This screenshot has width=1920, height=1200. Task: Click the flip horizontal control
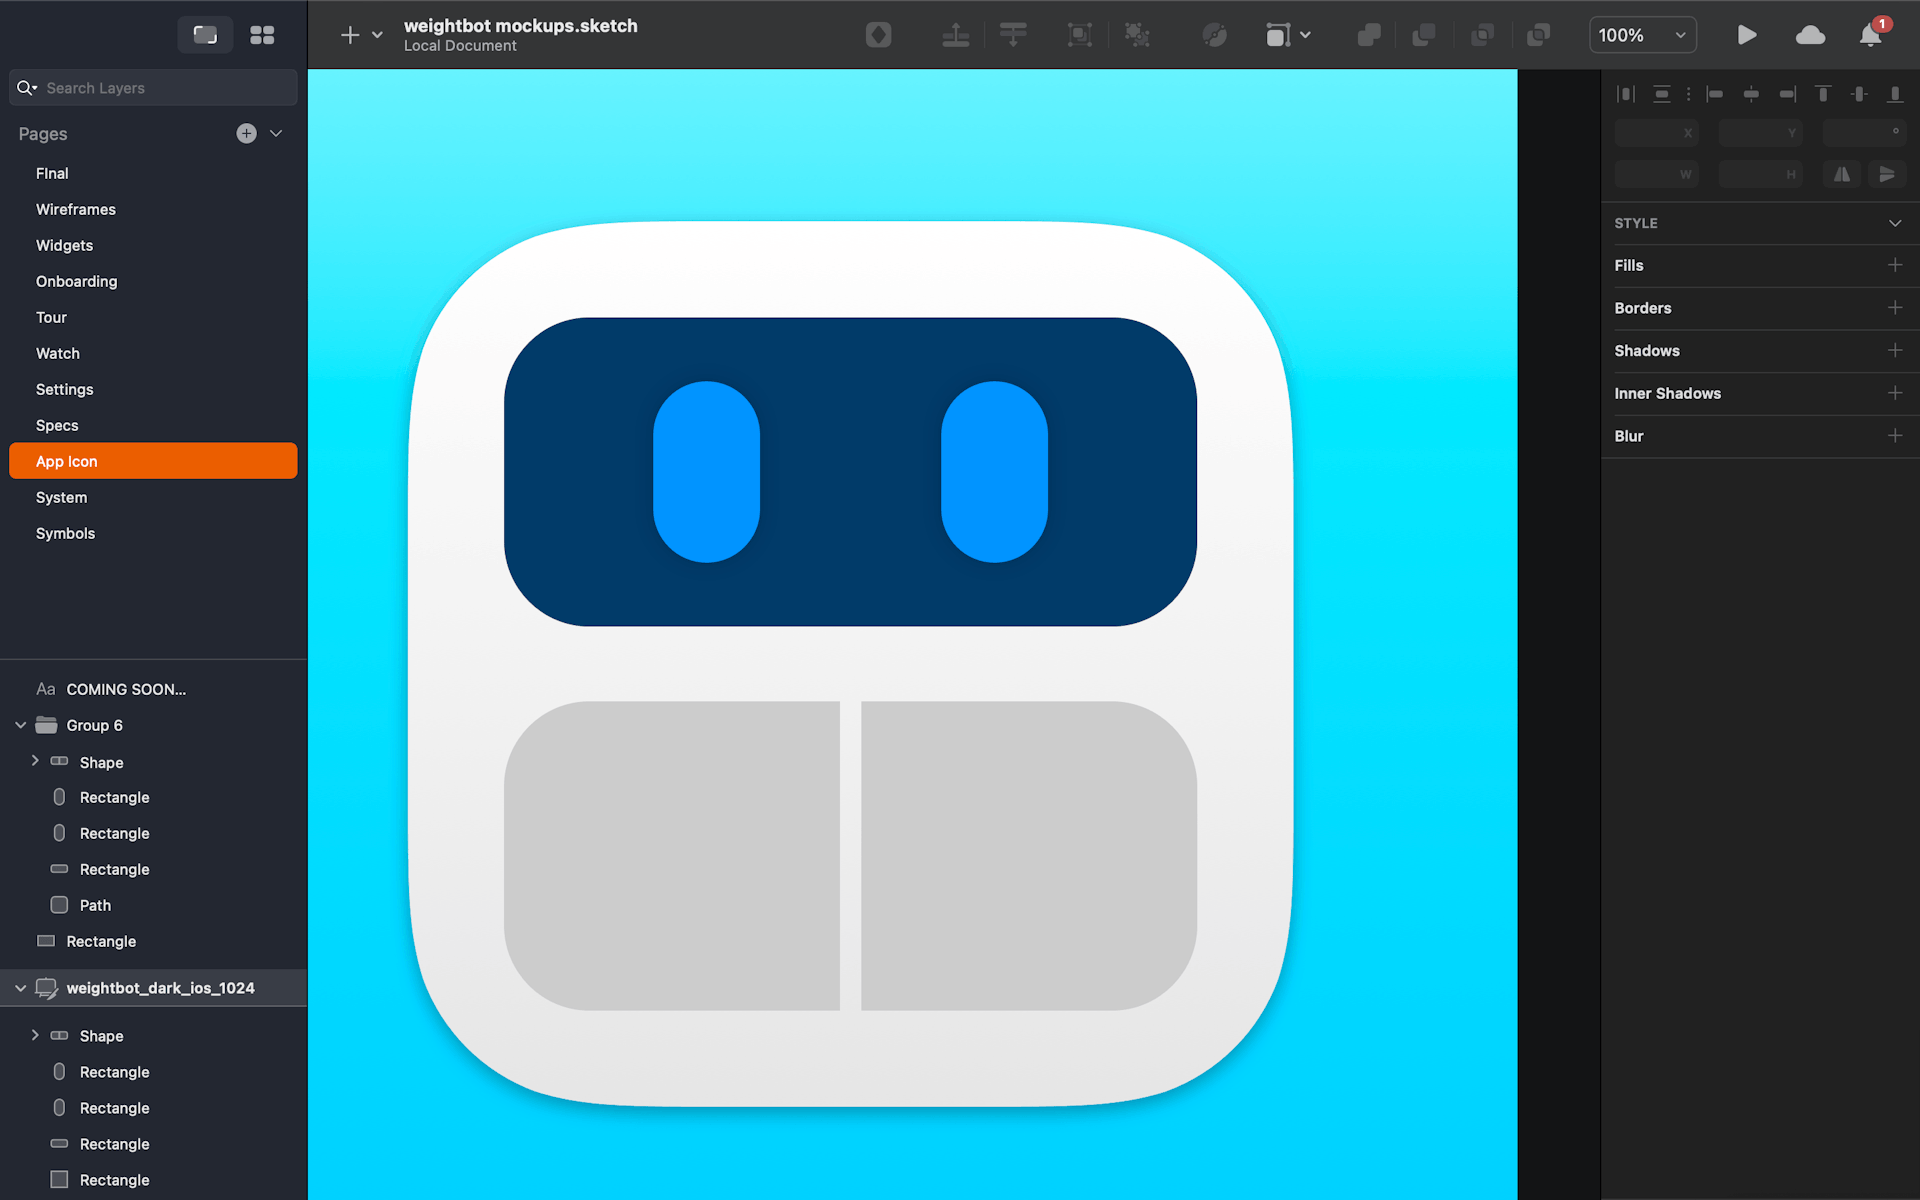[x=1841, y=174]
